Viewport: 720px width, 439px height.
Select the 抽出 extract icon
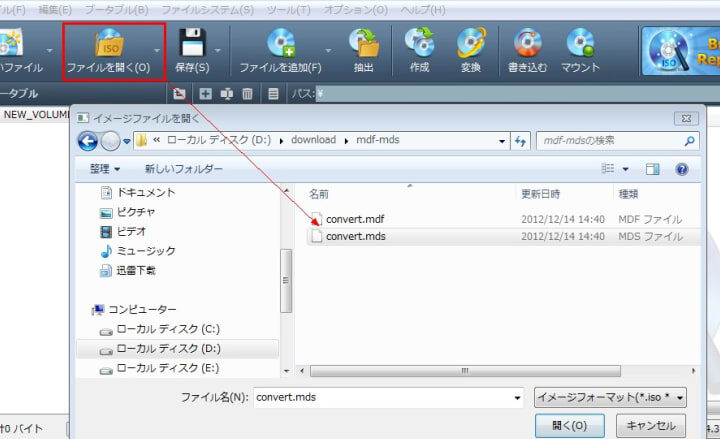(x=364, y=42)
